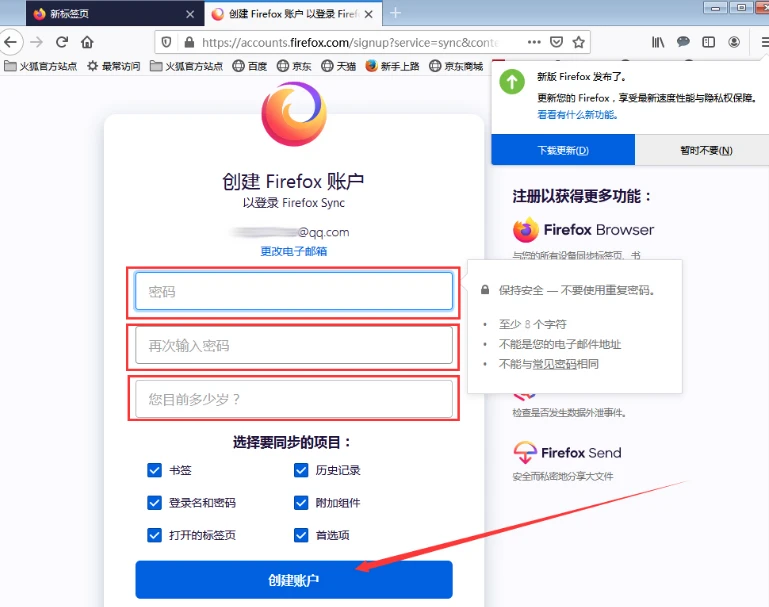Uncheck the 书签 sync checkbox
This screenshot has height=607, width=769.
(x=154, y=470)
